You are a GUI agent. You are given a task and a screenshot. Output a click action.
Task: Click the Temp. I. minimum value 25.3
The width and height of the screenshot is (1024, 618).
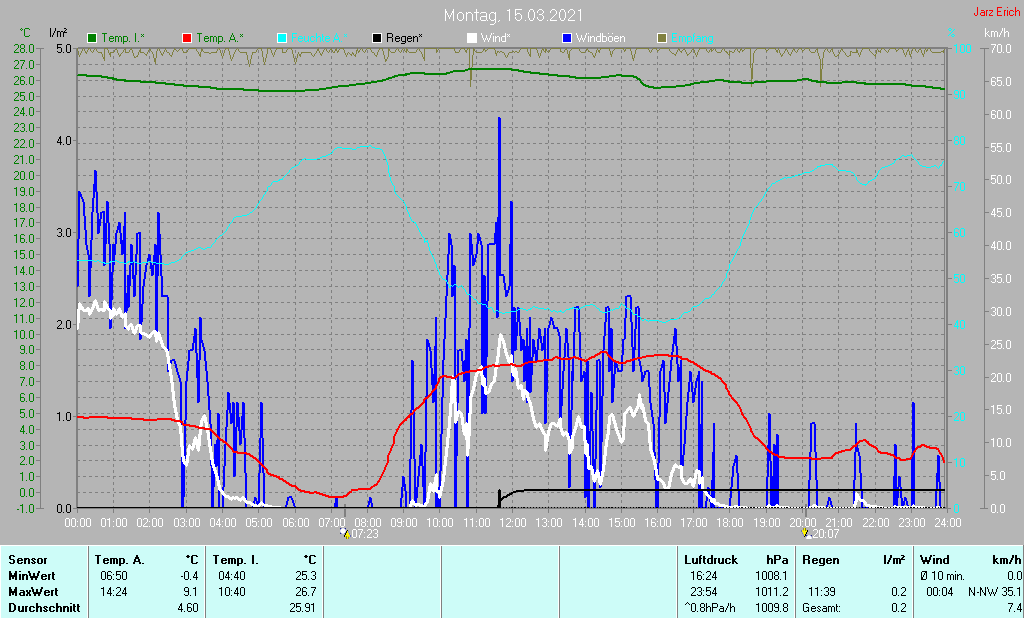pyautogui.click(x=306, y=576)
